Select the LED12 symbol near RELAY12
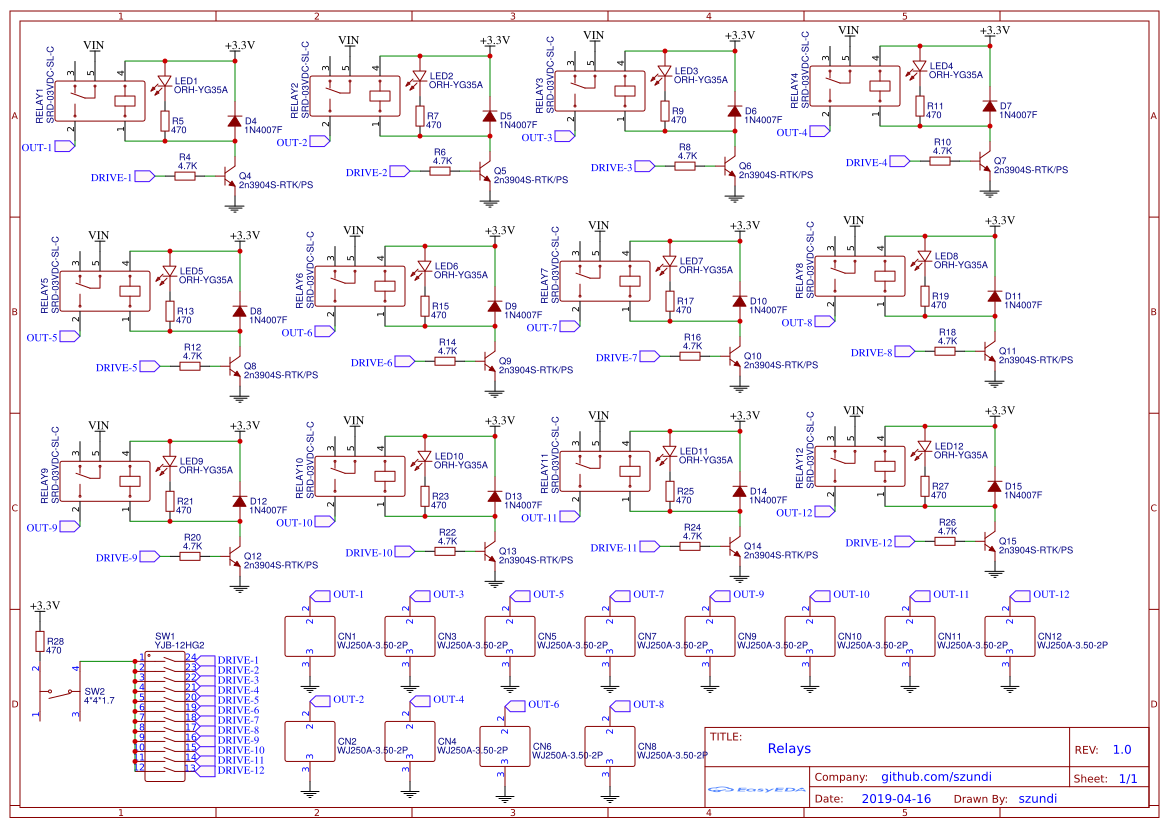Screen dimensions: 1169x828 coord(924,449)
